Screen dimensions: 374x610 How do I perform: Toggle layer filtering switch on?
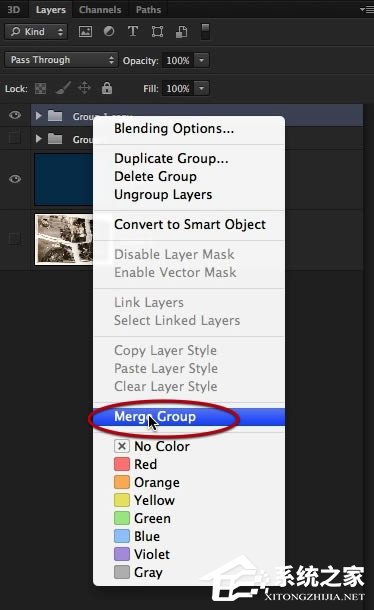coord(205,32)
